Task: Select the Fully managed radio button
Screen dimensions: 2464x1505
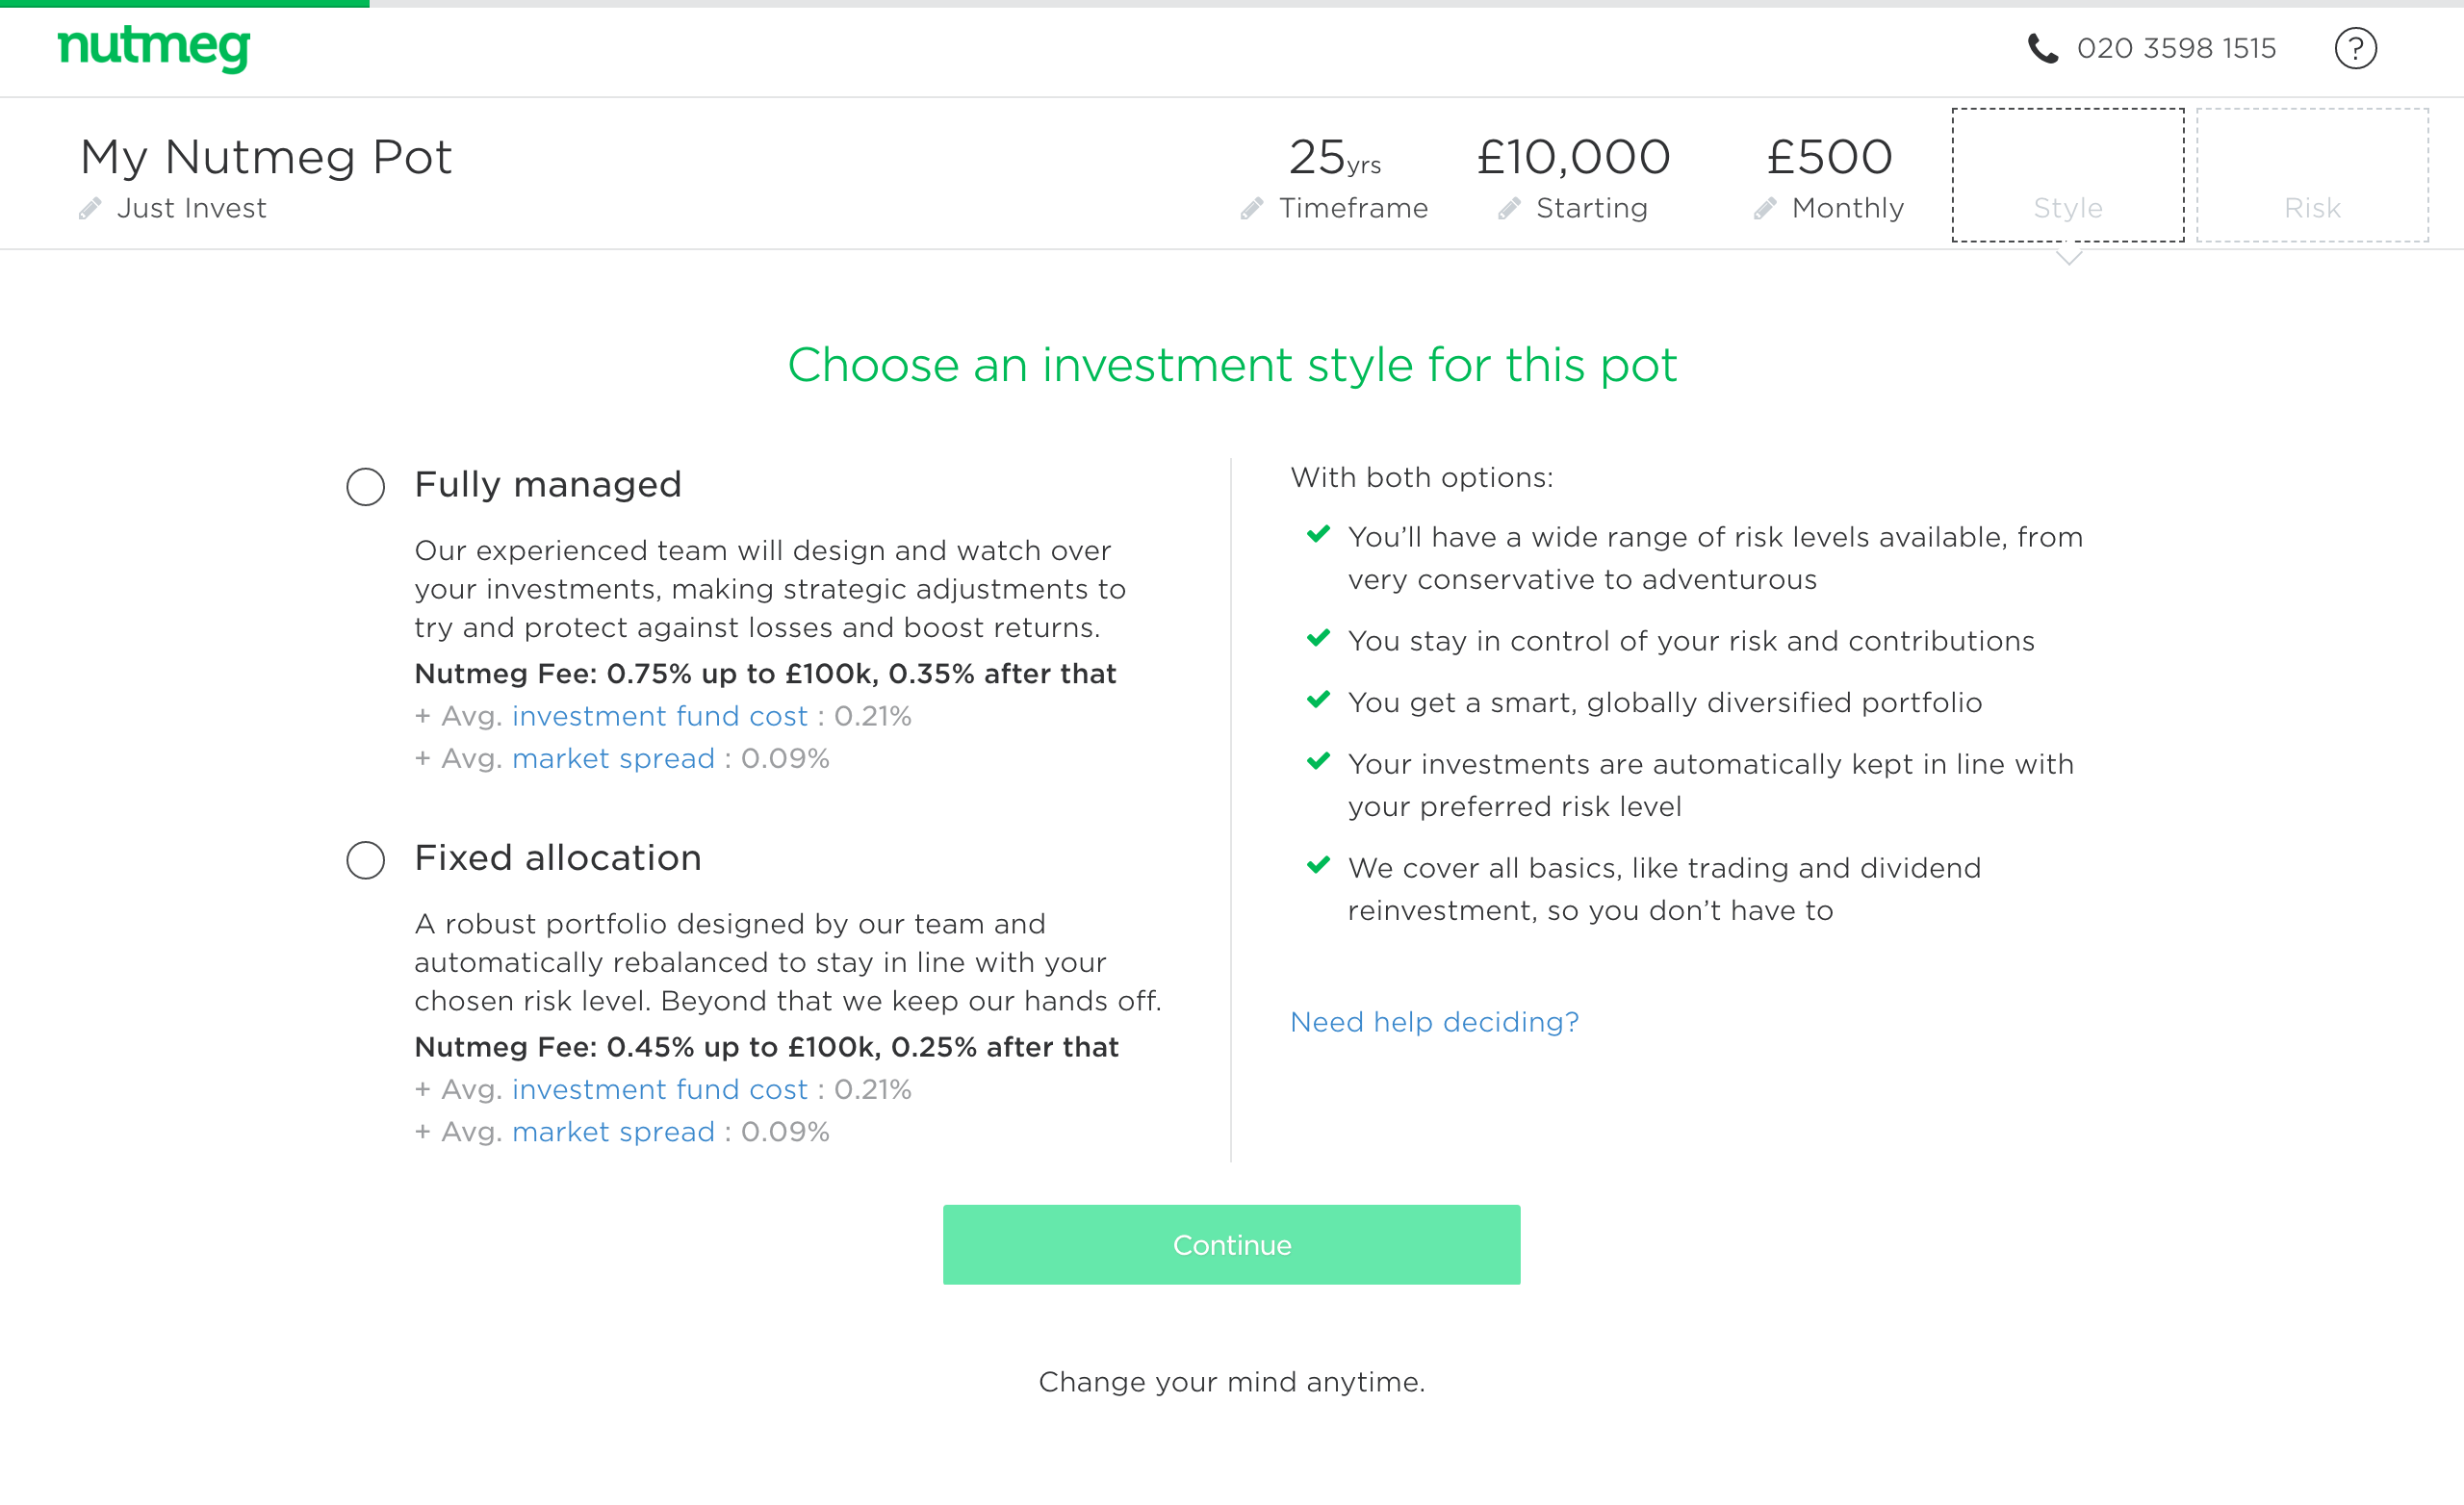Action: click(x=365, y=487)
